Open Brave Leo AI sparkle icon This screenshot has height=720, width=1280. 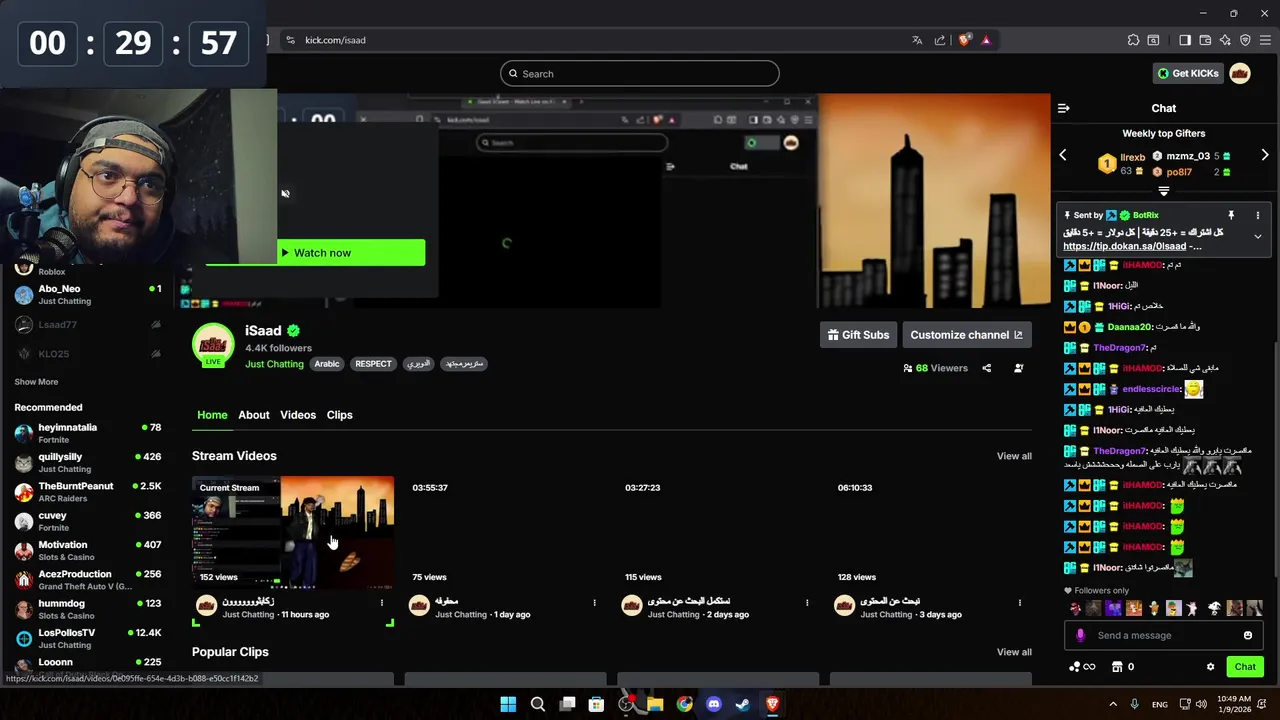click(x=1225, y=40)
